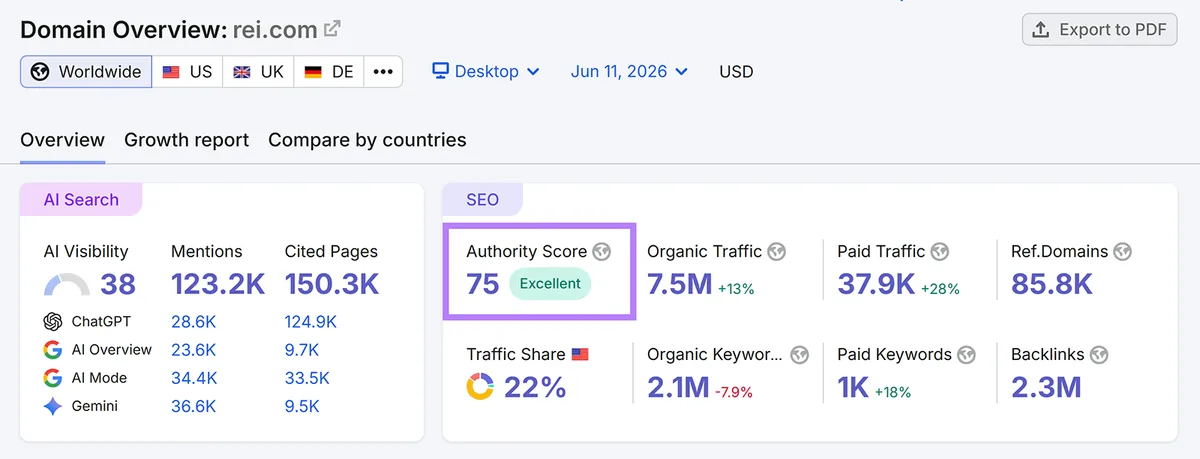Open ChatGPT cited pages 124.9K

(311, 322)
